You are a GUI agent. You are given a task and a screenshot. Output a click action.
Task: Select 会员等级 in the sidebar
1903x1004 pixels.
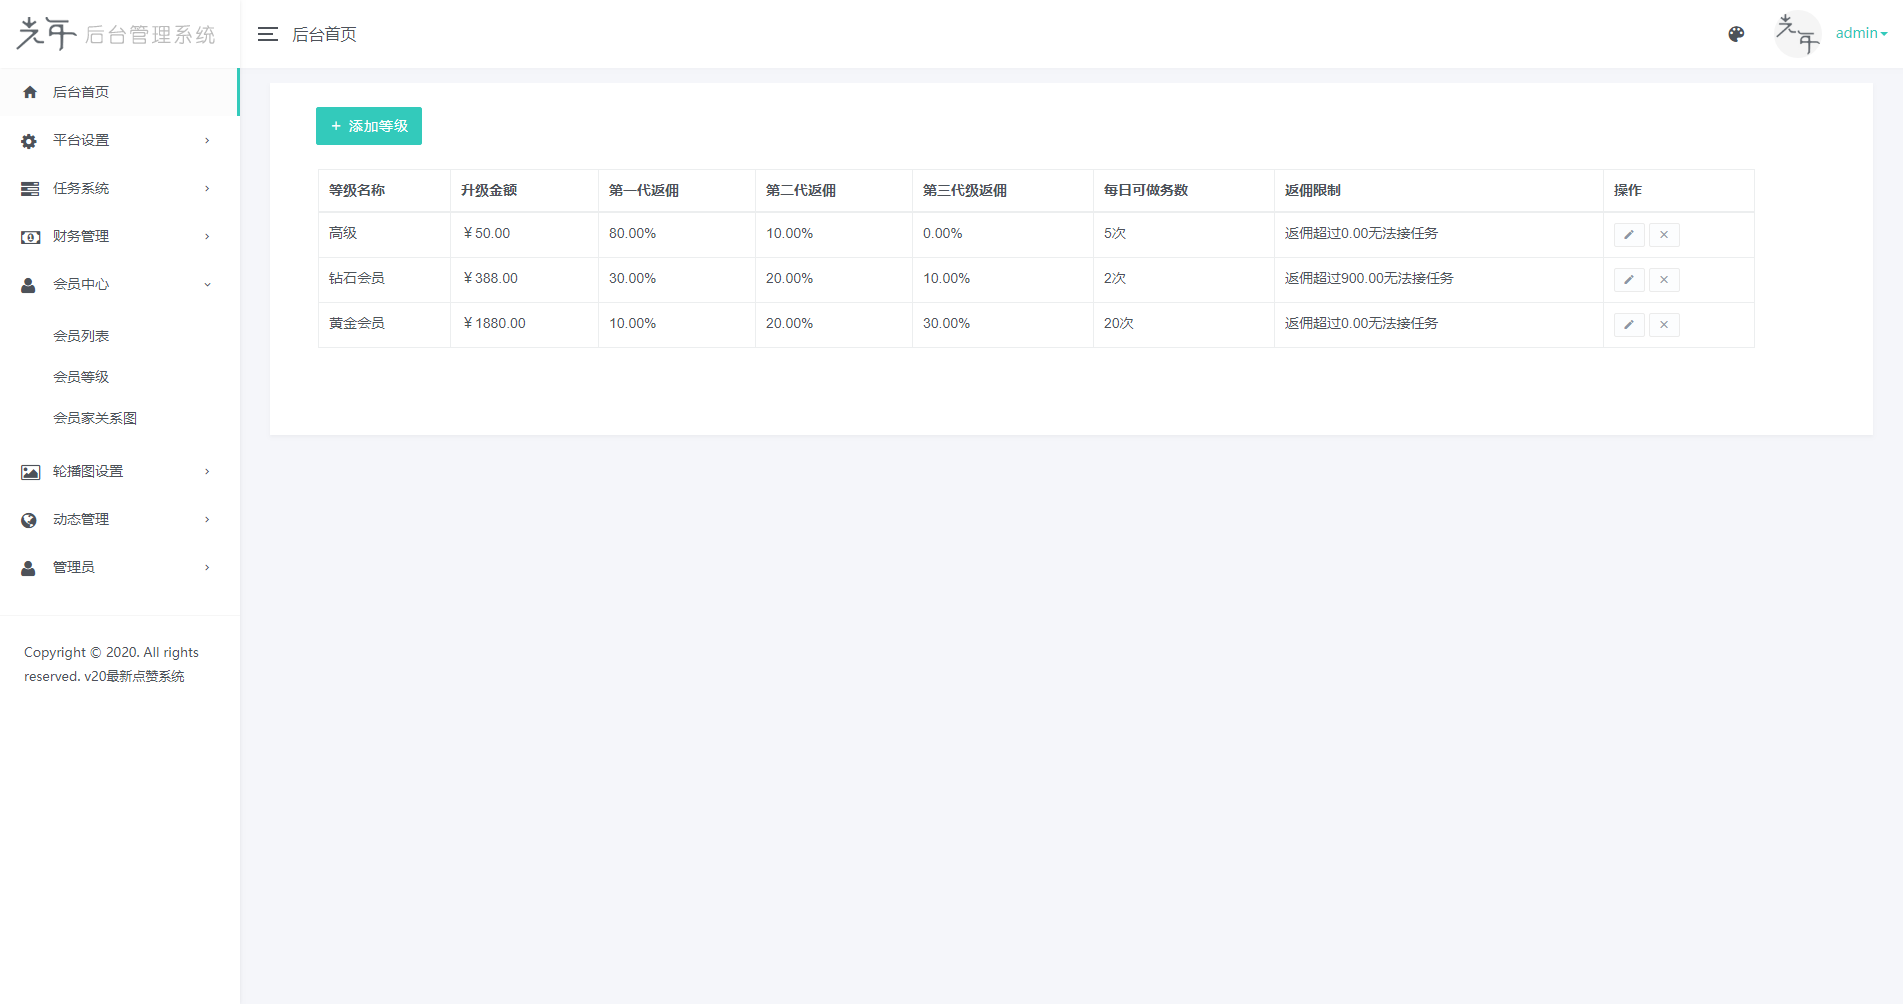pyautogui.click(x=81, y=377)
